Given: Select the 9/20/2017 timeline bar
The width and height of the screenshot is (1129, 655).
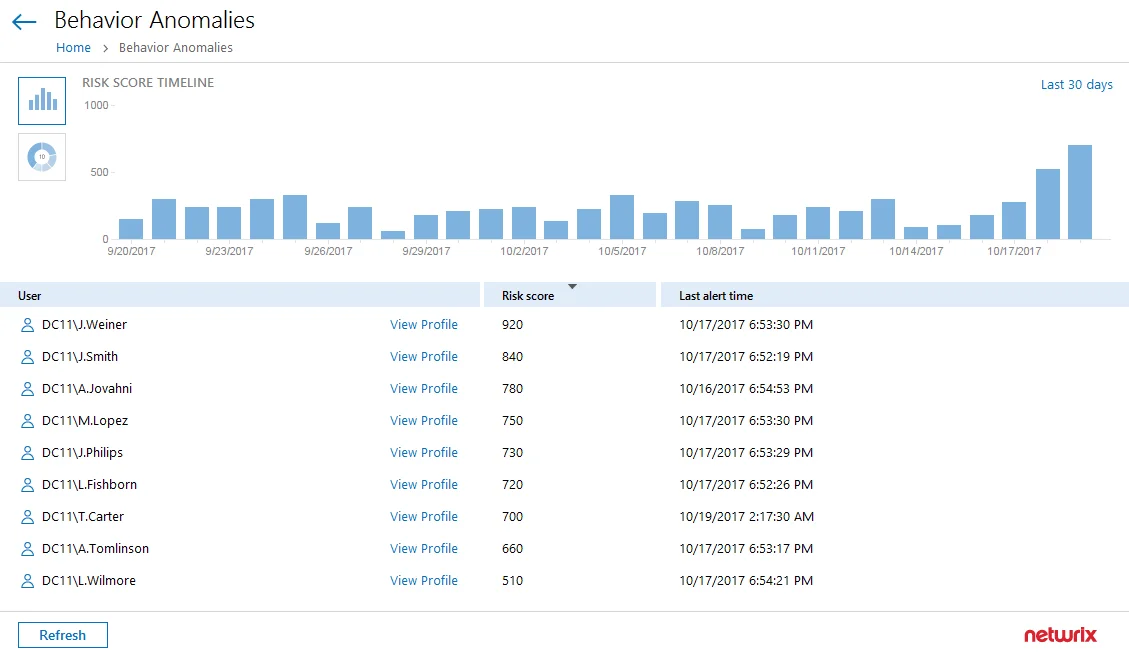Looking at the screenshot, I should coord(131,229).
